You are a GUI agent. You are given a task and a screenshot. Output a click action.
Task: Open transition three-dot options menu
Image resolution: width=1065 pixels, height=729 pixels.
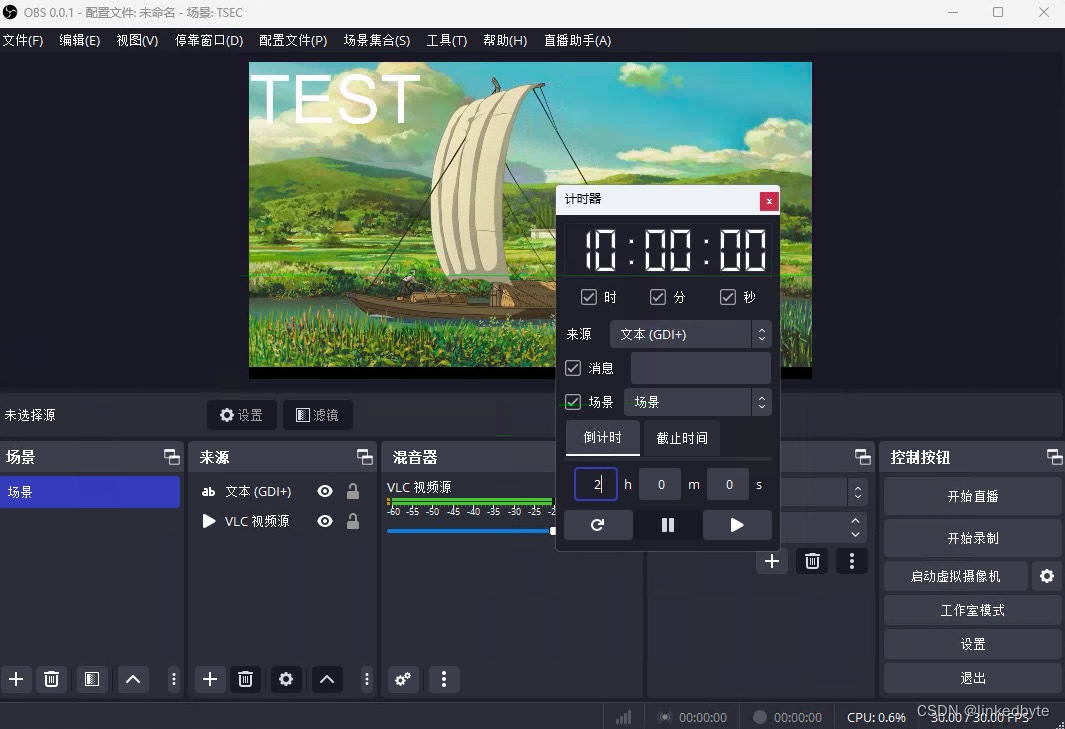[x=852, y=561]
